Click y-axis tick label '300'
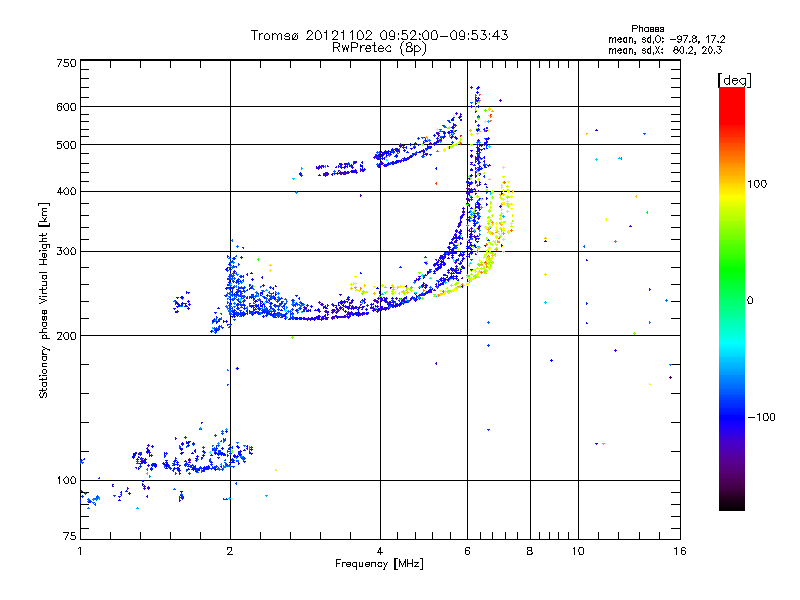Image resolution: width=800 pixels, height=600 pixels. [66, 251]
